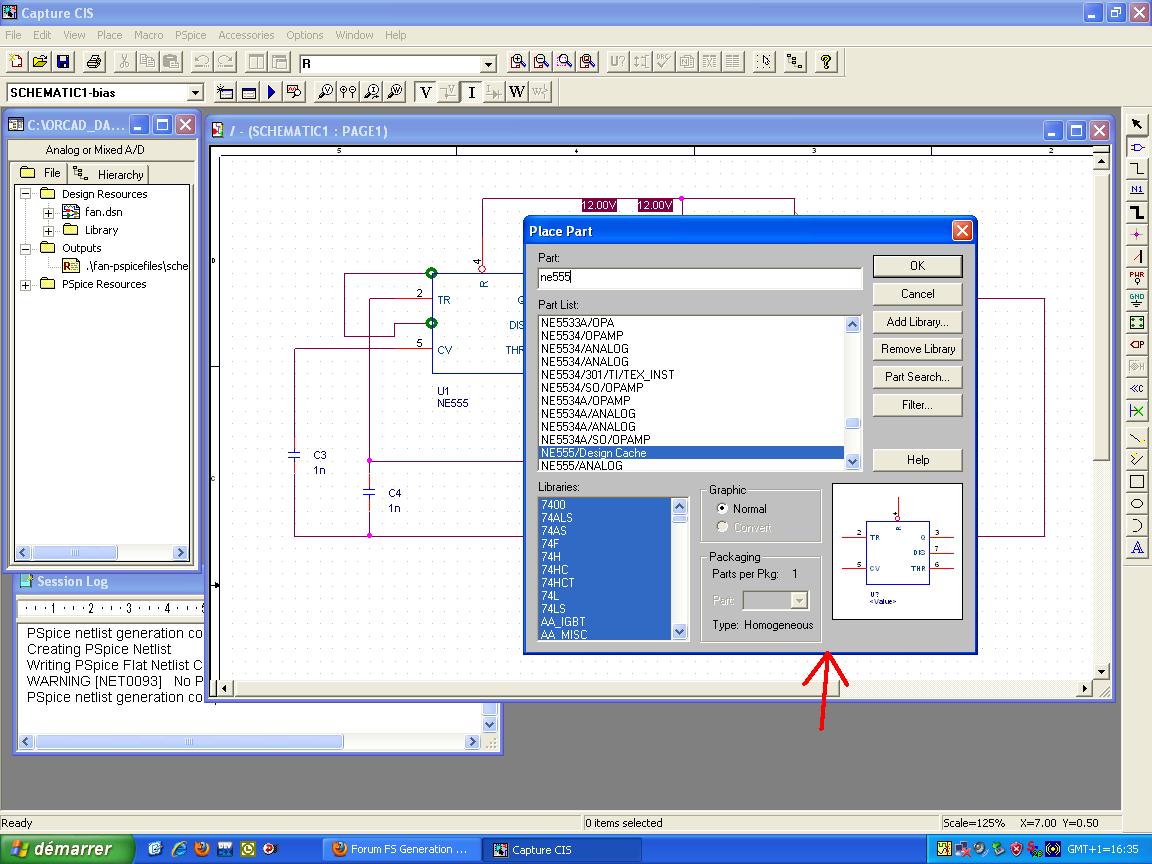Toggle bias voltage display V button

pos(426,92)
